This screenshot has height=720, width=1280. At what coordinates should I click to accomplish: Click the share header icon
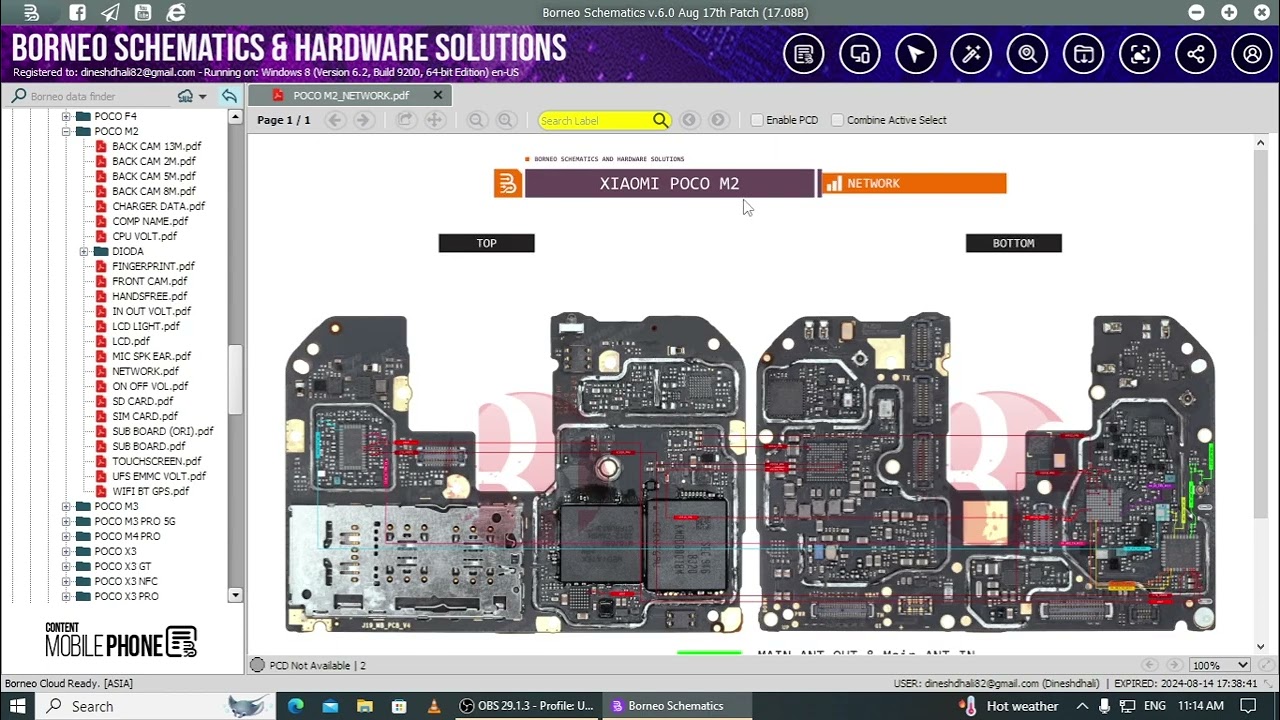(x=1196, y=54)
